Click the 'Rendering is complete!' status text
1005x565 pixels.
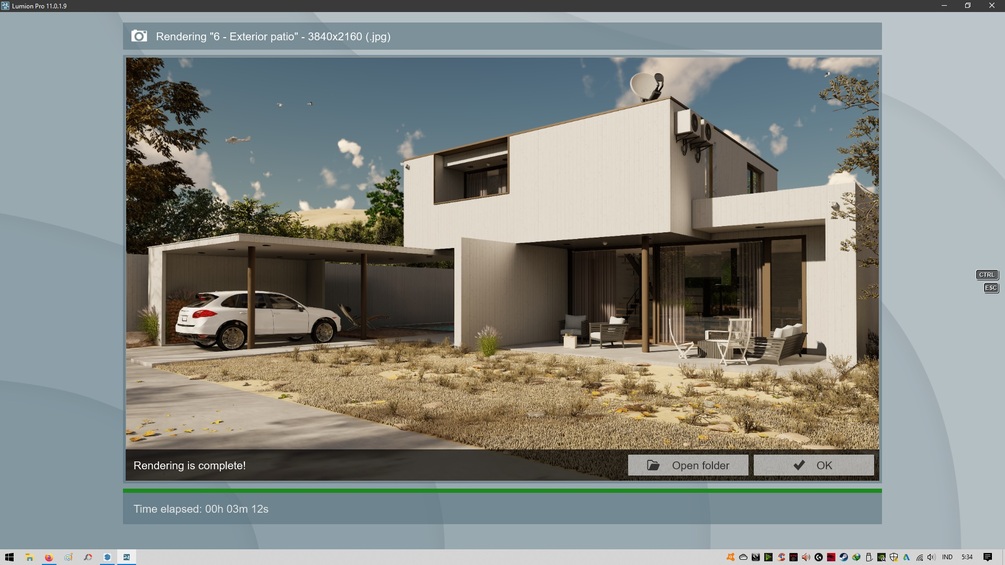(189, 466)
